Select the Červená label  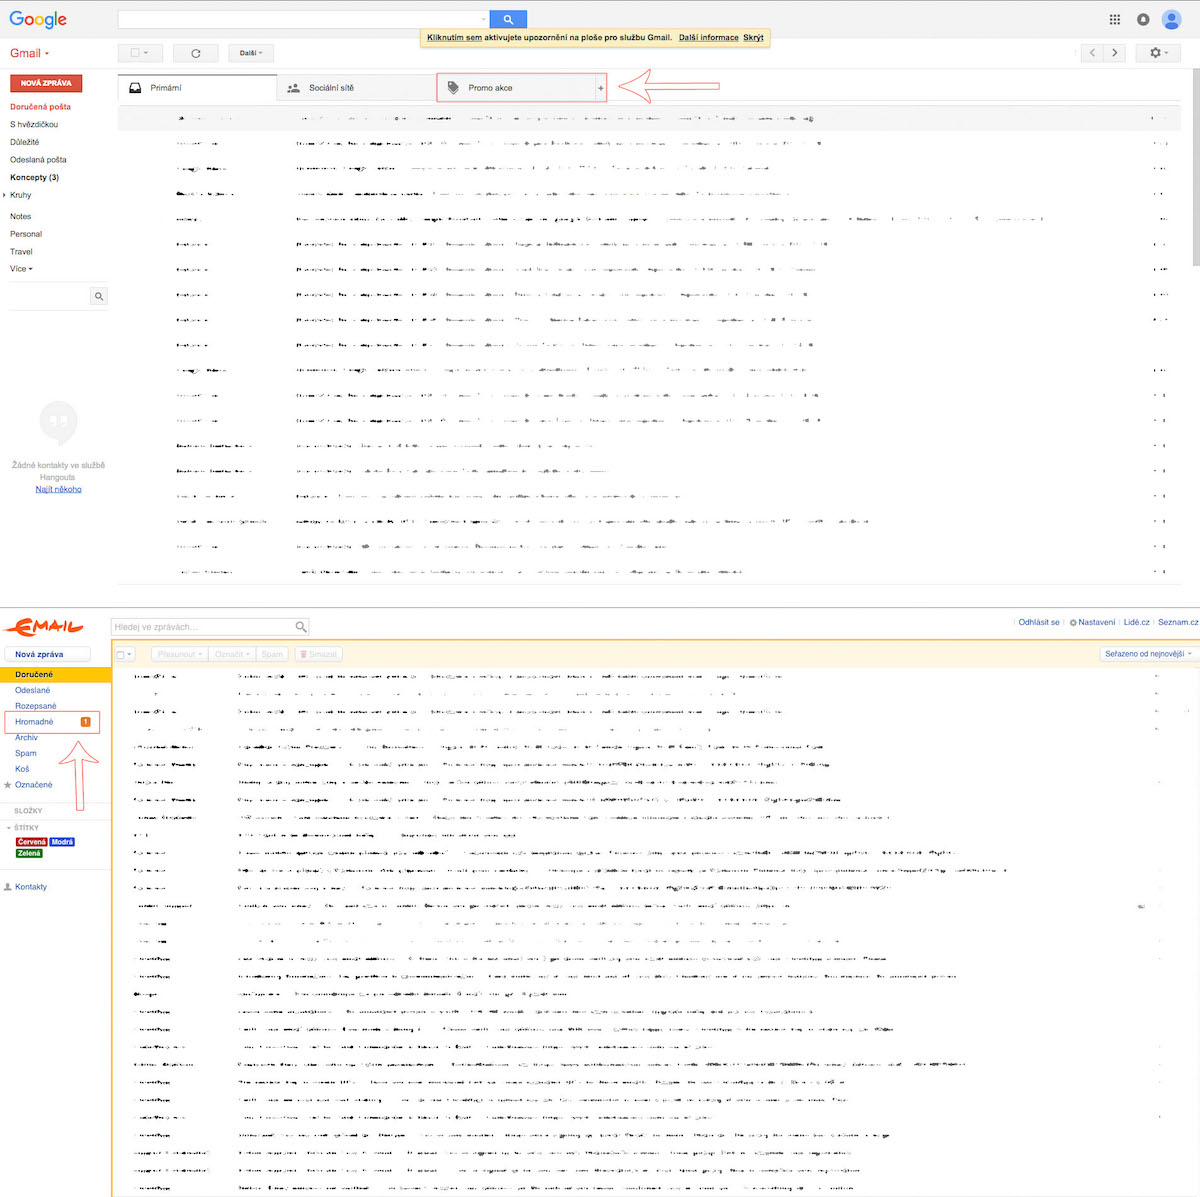click(x=32, y=842)
